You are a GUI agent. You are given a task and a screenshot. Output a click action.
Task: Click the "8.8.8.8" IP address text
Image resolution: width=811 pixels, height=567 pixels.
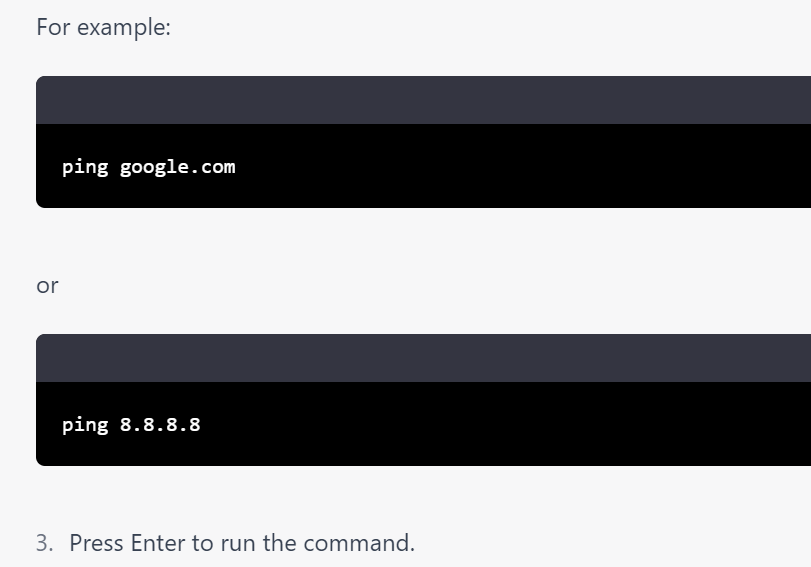point(160,425)
